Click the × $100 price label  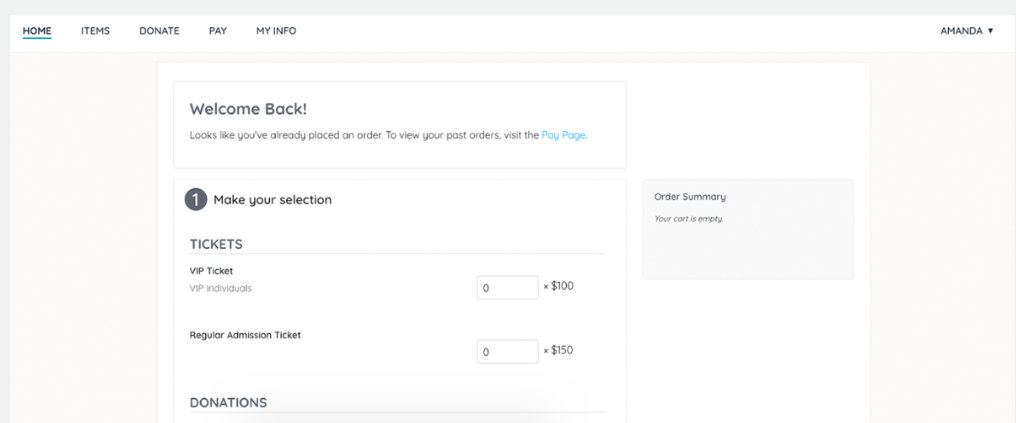pos(558,286)
